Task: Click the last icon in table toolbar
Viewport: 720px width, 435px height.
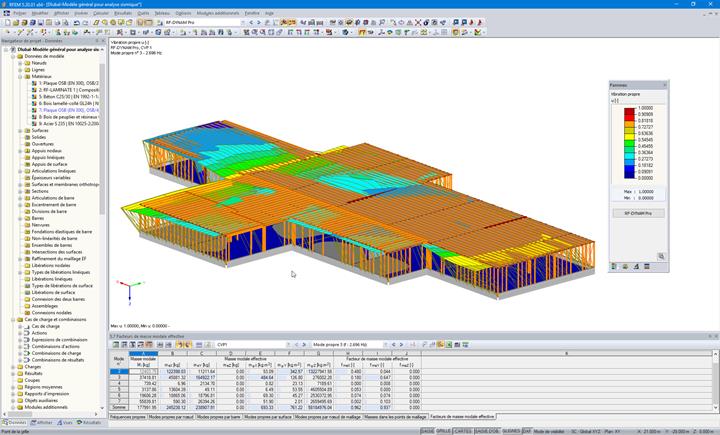Action: [466, 345]
